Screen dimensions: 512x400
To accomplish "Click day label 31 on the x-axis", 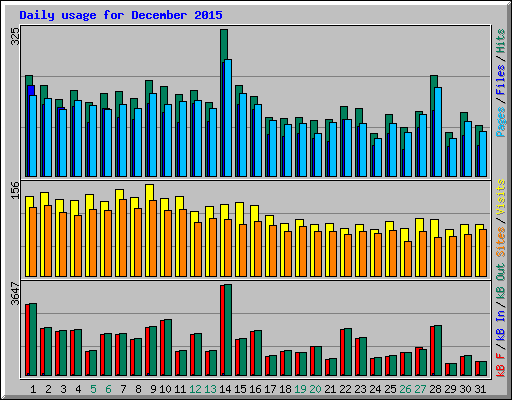I will 480,389.
